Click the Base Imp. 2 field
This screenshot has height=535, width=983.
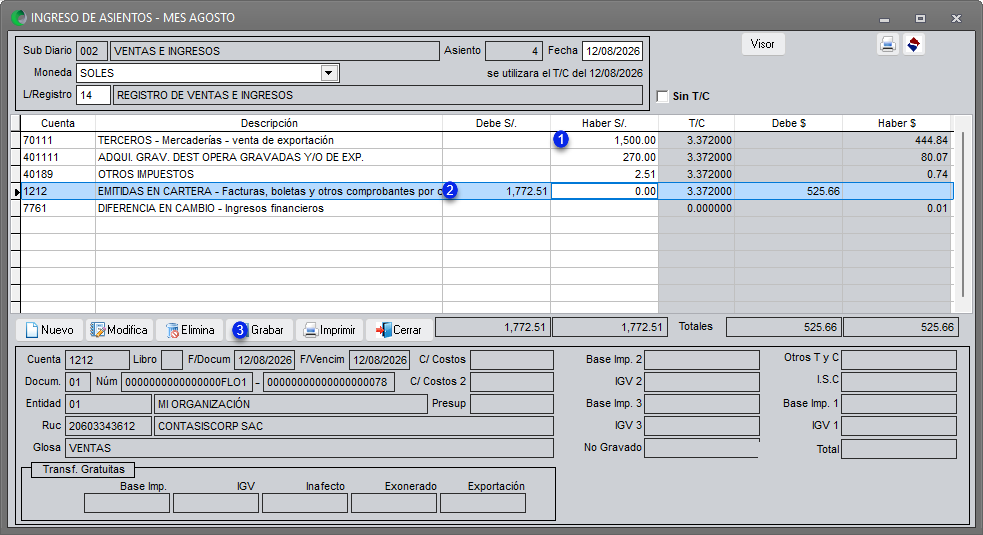(x=702, y=360)
